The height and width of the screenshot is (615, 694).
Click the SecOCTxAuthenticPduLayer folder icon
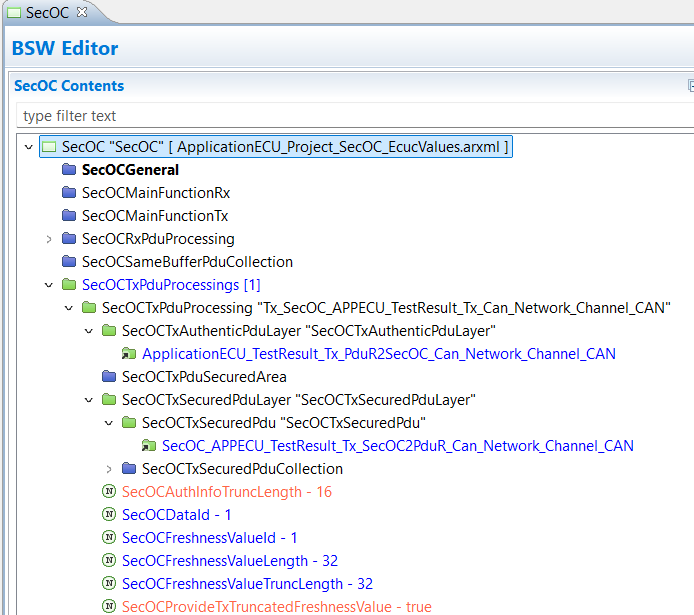(109, 331)
